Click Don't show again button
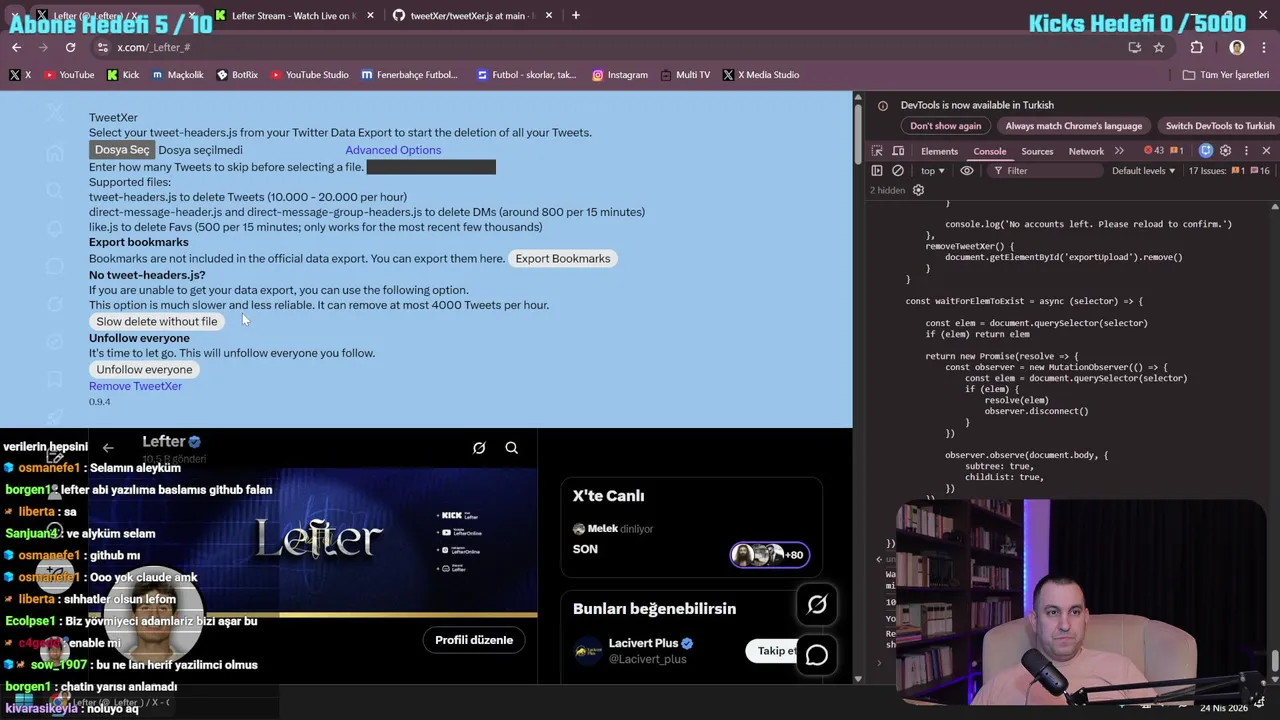Viewport: 1280px width, 720px height. pyautogui.click(x=945, y=126)
